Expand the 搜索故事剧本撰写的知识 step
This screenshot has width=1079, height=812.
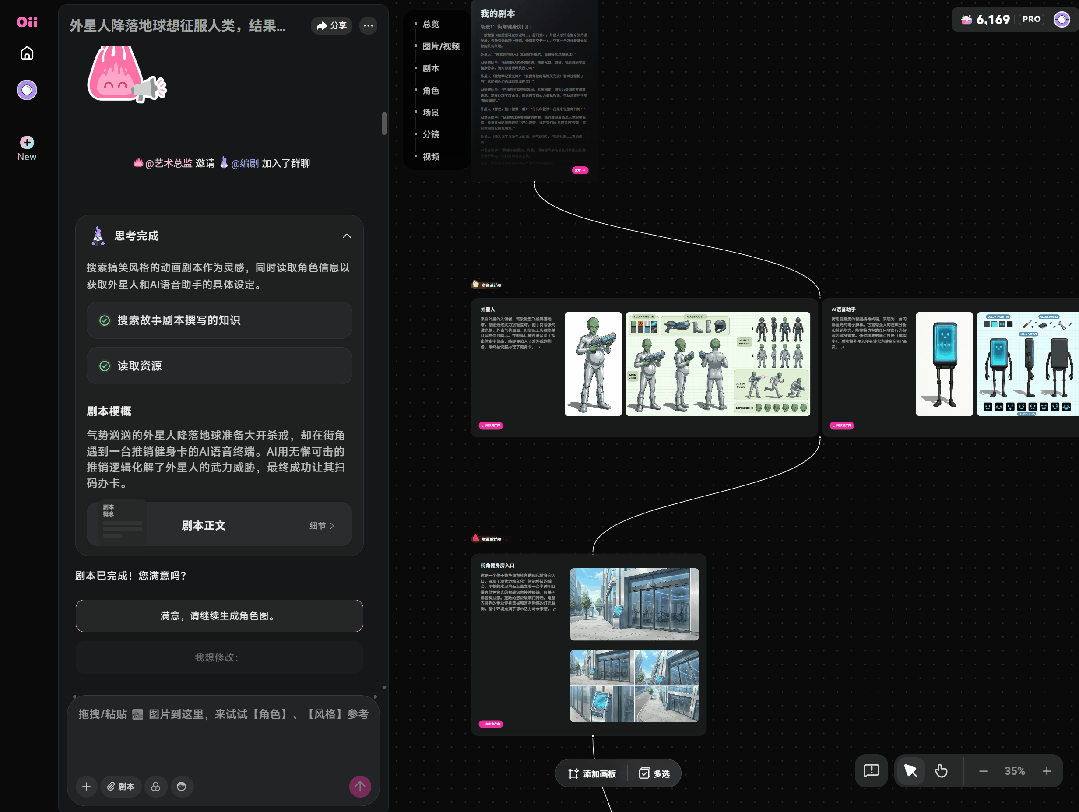220,320
